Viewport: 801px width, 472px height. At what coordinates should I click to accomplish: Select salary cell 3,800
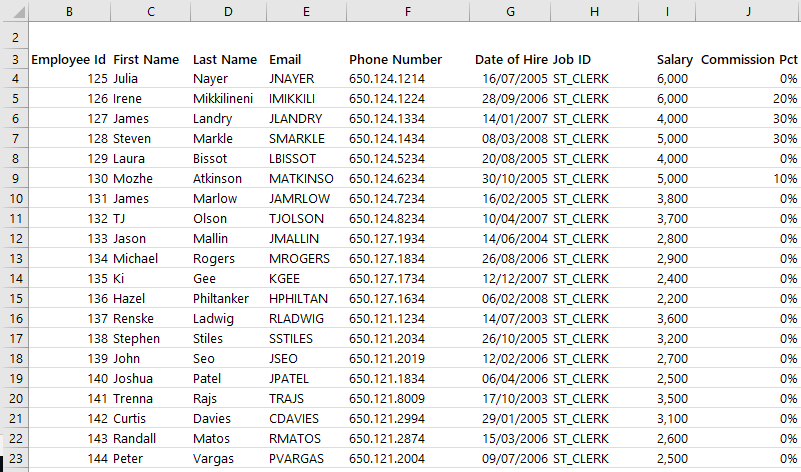pyautogui.click(x=667, y=198)
